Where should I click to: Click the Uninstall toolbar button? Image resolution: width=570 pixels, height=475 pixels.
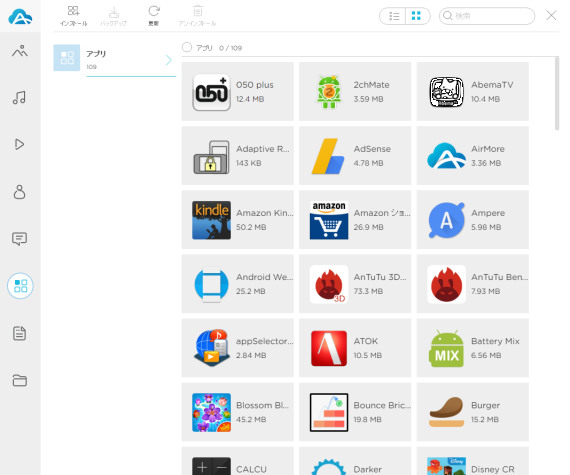[197, 16]
